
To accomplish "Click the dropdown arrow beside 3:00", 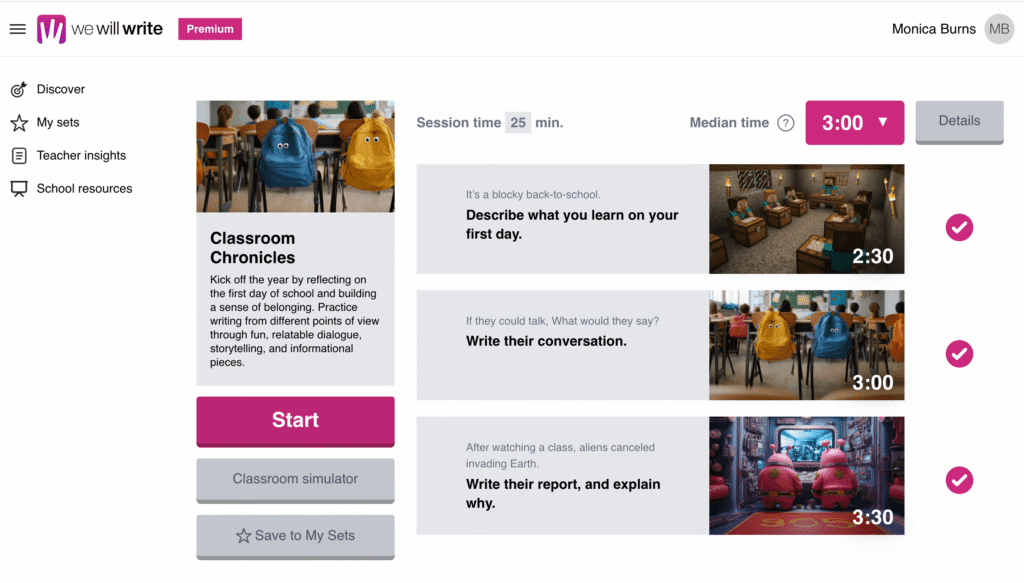I will click(x=883, y=122).
